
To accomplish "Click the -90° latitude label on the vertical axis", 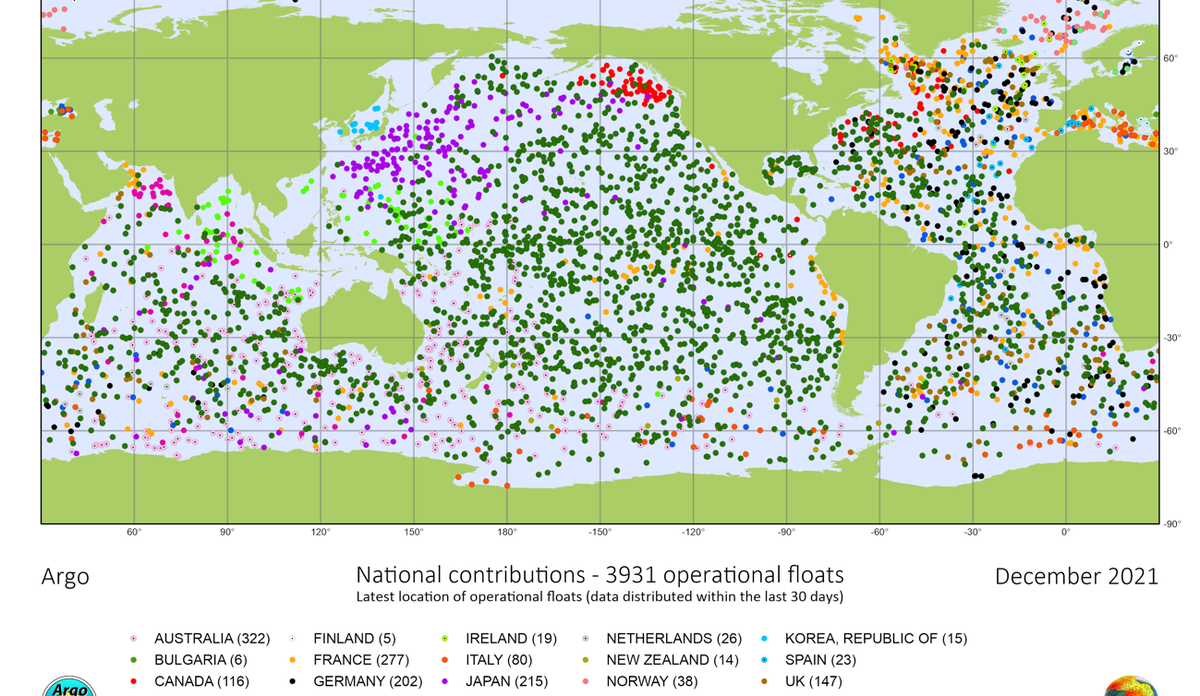I will [x=1173, y=524].
